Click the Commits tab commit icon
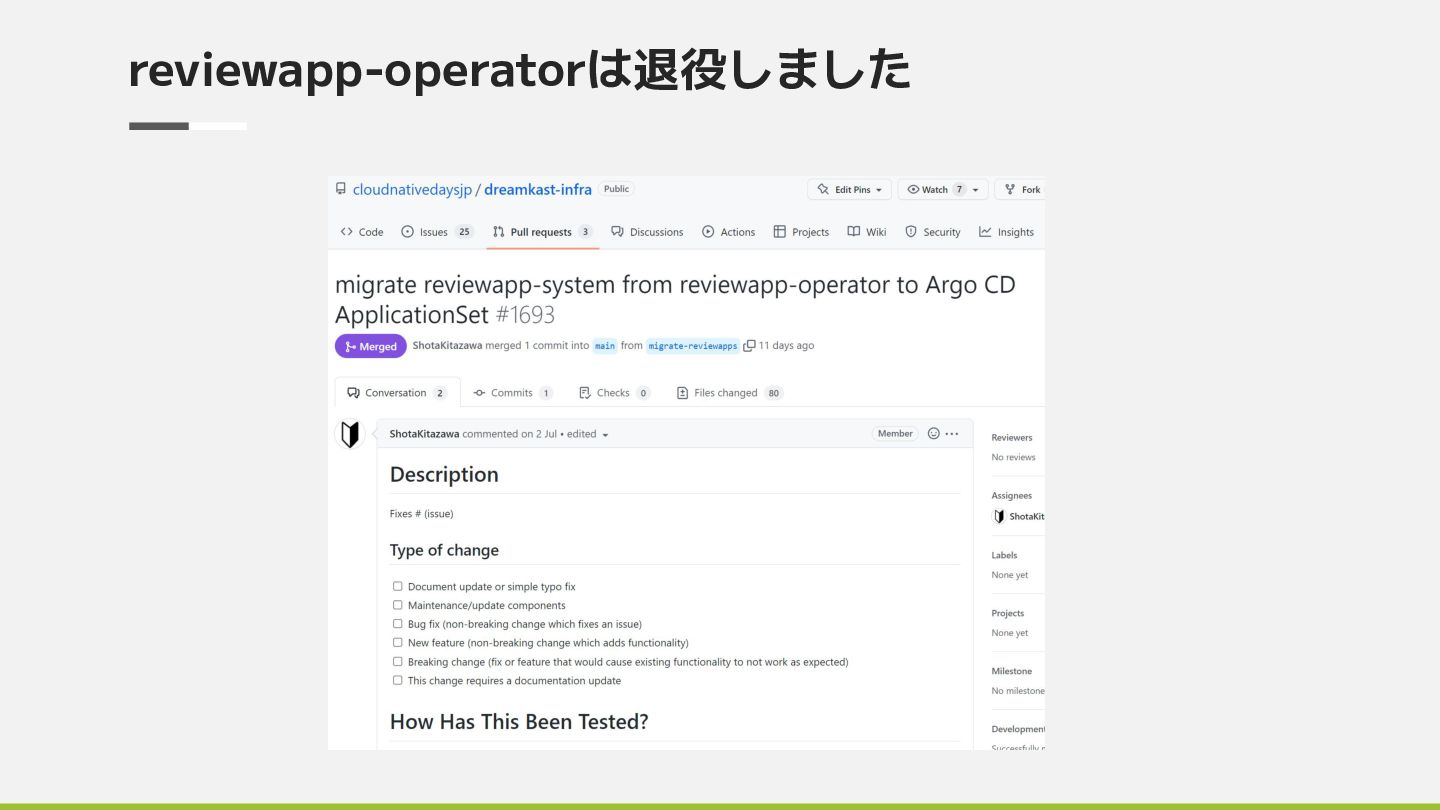Viewport: 1440px width, 810px height. [480, 393]
